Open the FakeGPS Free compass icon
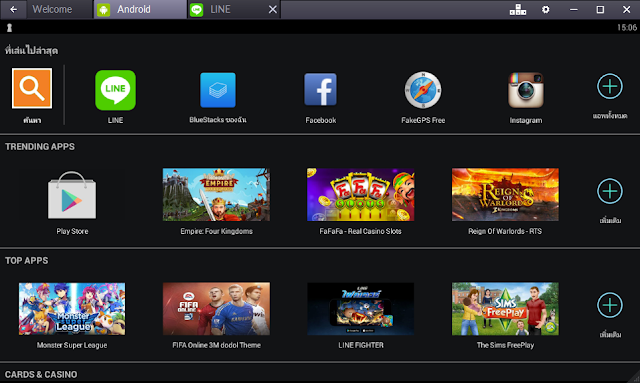Screen dimensions: 640x383 (423, 90)
